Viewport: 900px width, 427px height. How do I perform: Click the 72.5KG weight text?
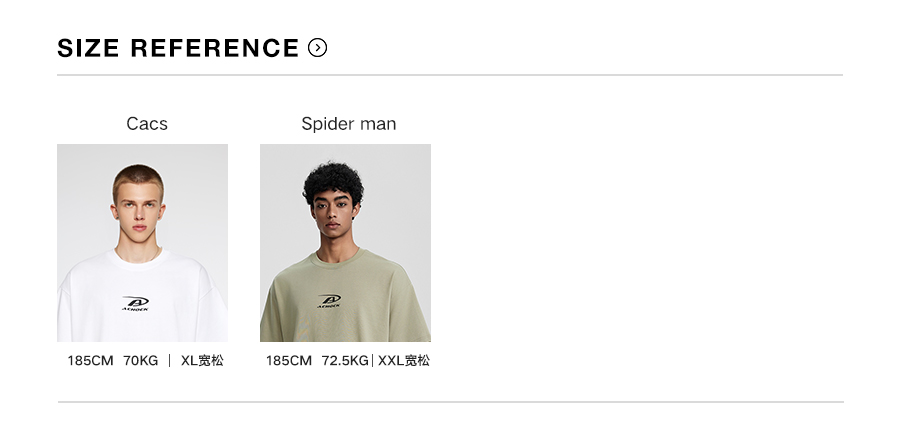pos(345,360)
